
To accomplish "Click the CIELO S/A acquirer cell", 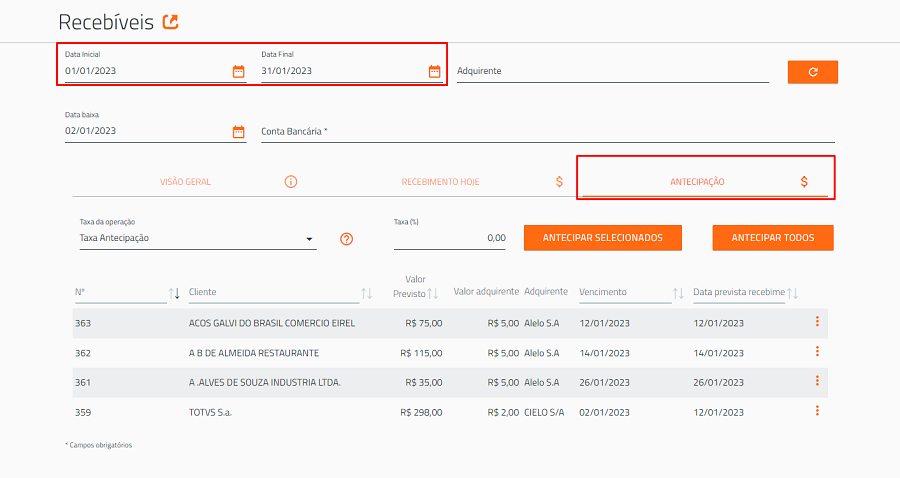I will (544, 413).
